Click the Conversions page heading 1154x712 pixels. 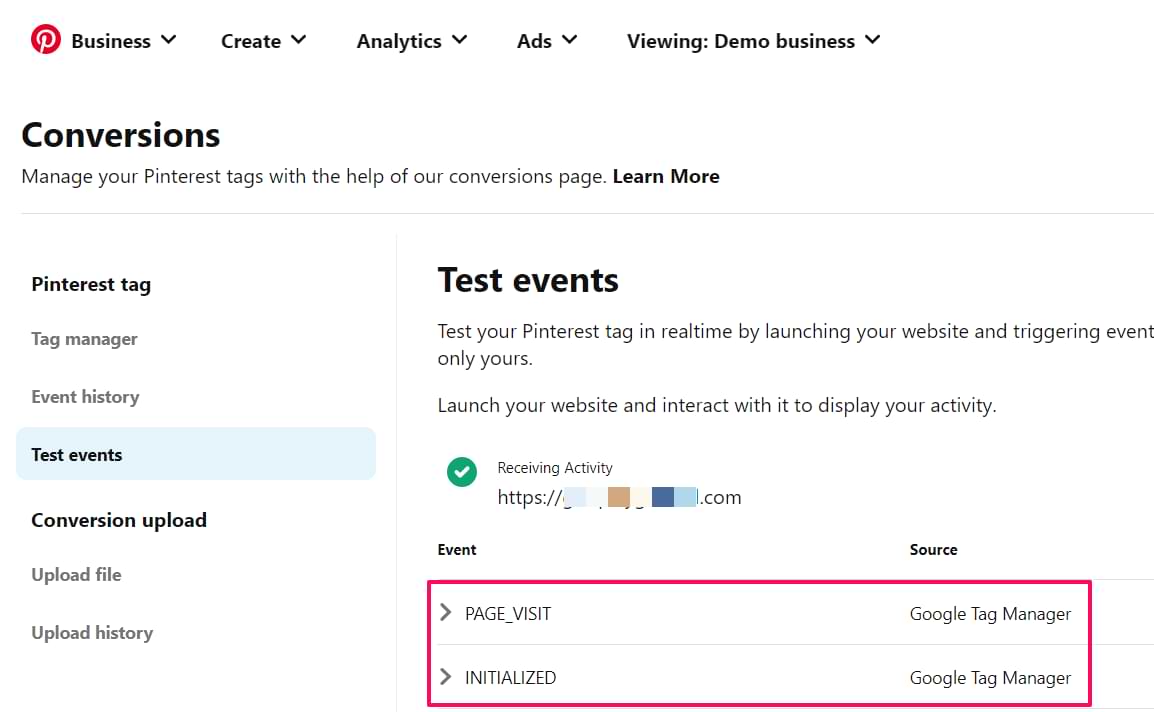tap(121, 135)
